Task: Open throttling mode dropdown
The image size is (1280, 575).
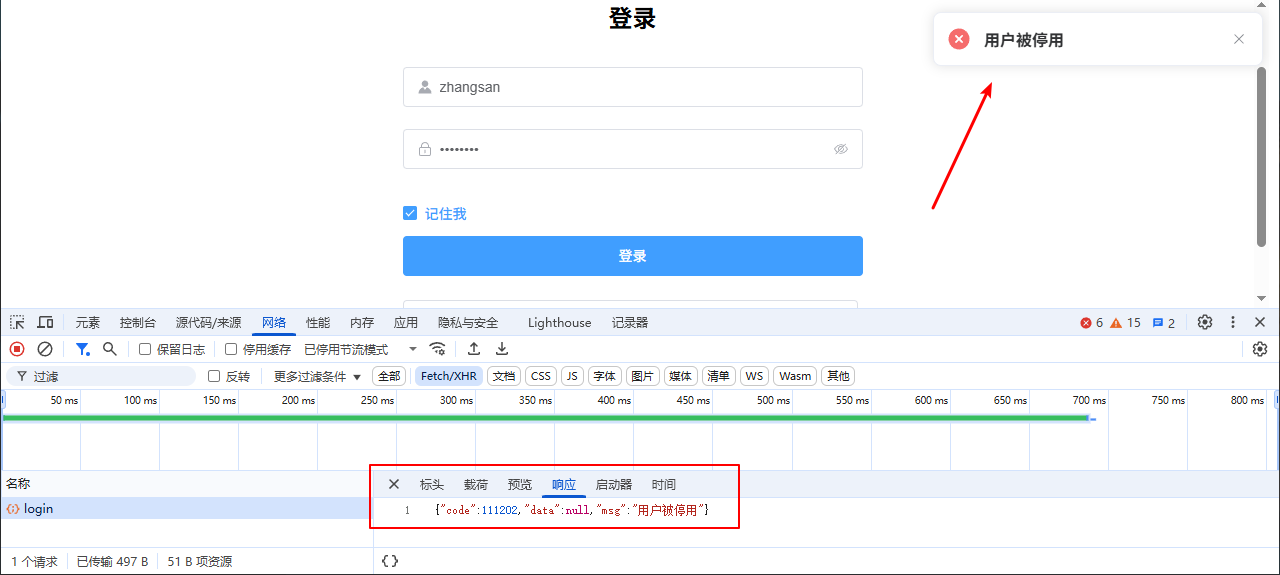Action: pos(361,349)
